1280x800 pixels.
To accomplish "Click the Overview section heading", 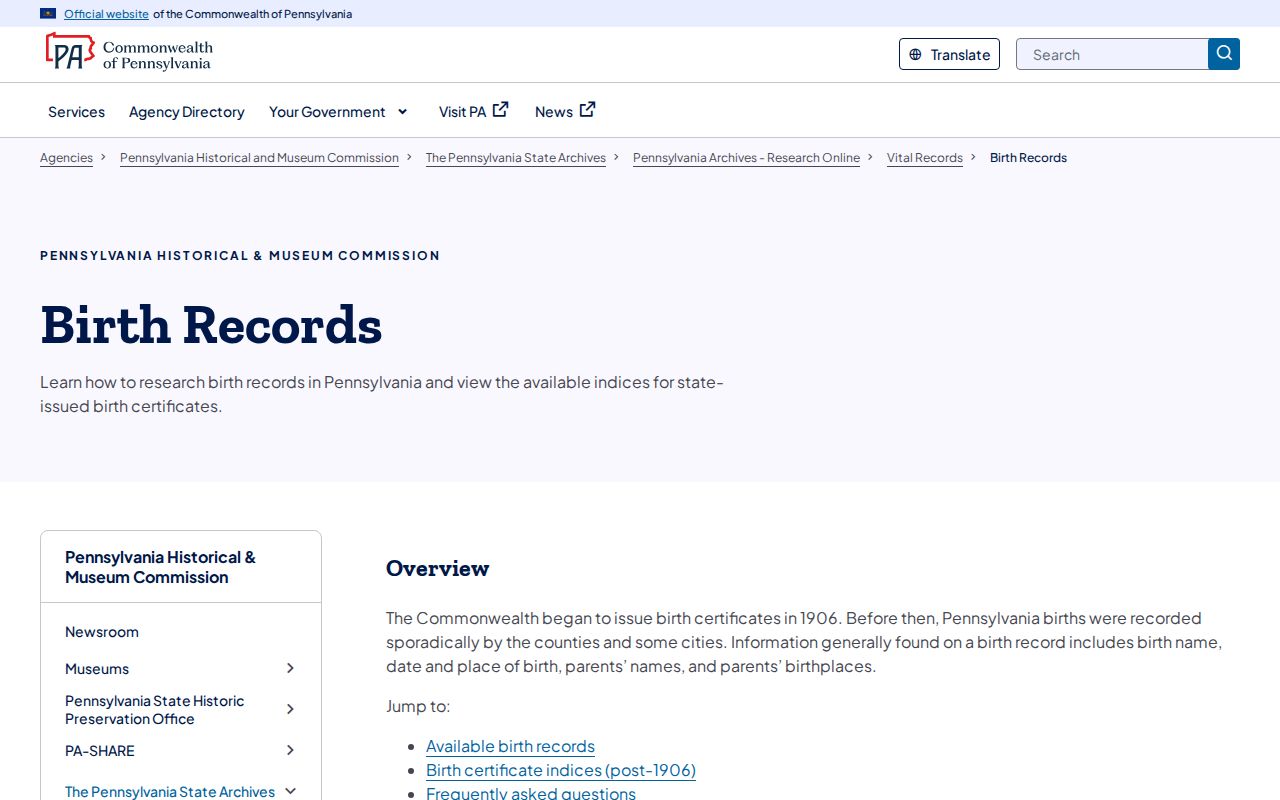I will 438,568.
